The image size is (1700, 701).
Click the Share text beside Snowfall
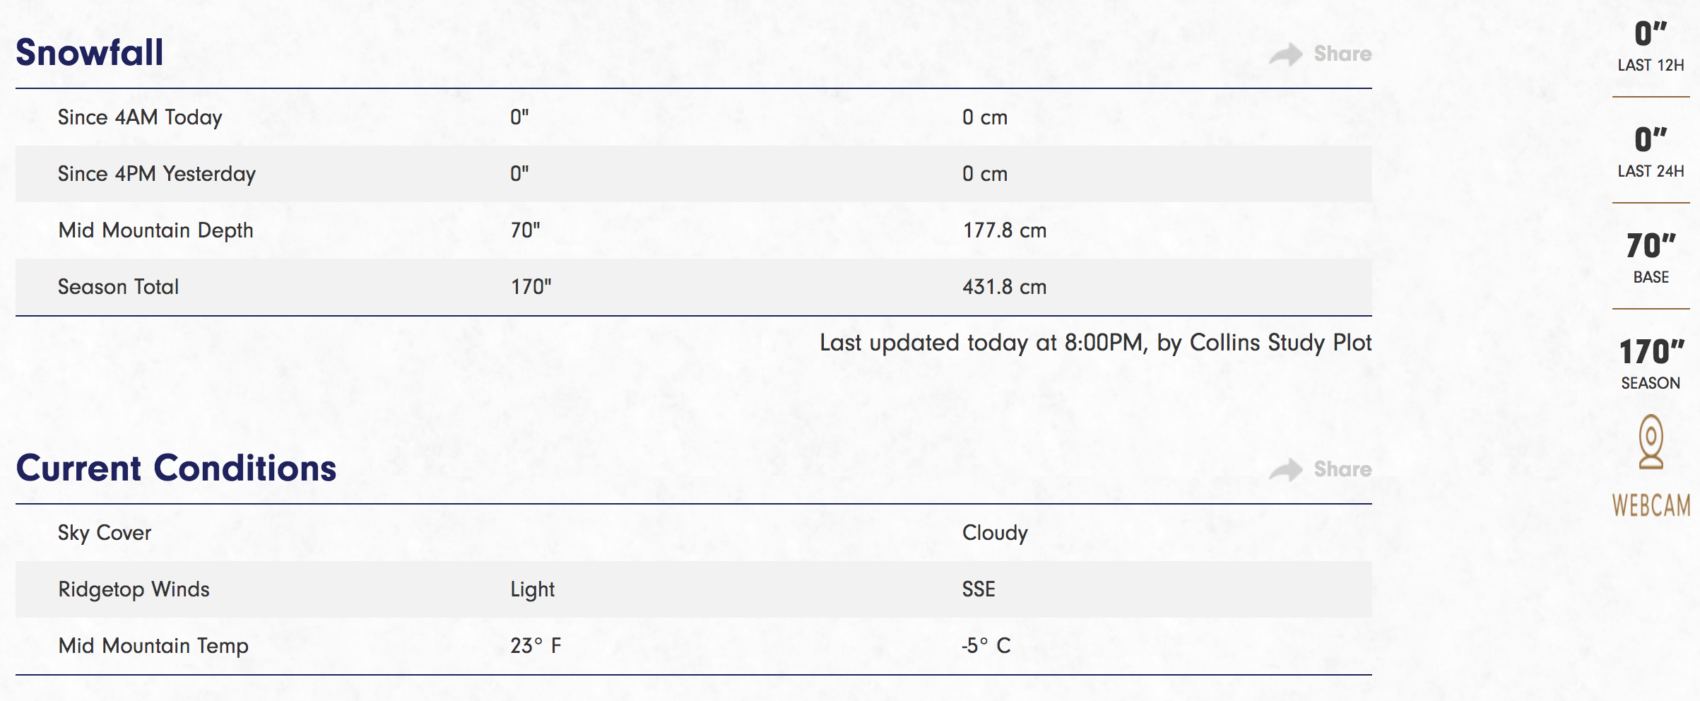(x=1342, y=54)
